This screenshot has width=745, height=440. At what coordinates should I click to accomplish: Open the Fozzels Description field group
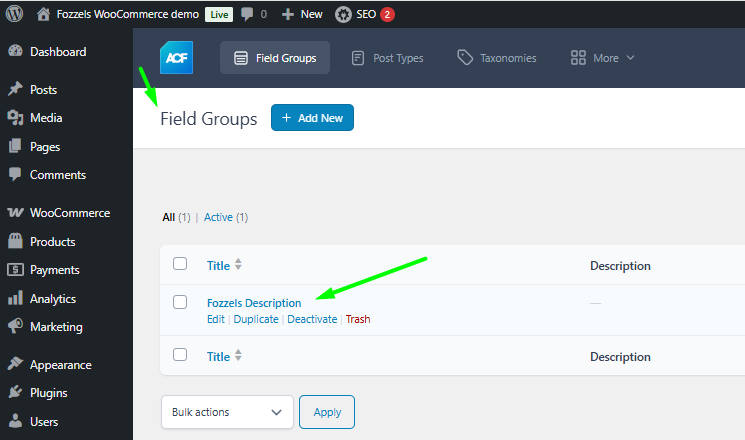click(x=254, y=303)
